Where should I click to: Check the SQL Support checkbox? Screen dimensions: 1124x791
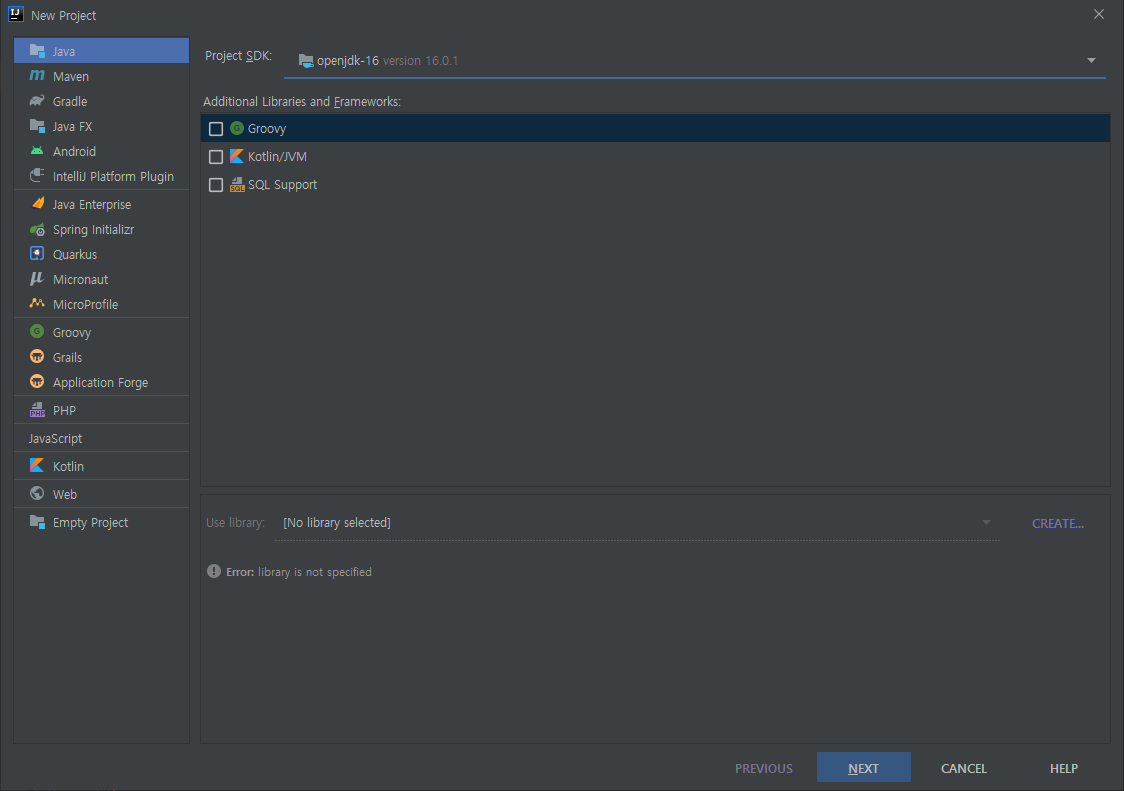pyautogui.click(x=216, y=185)
